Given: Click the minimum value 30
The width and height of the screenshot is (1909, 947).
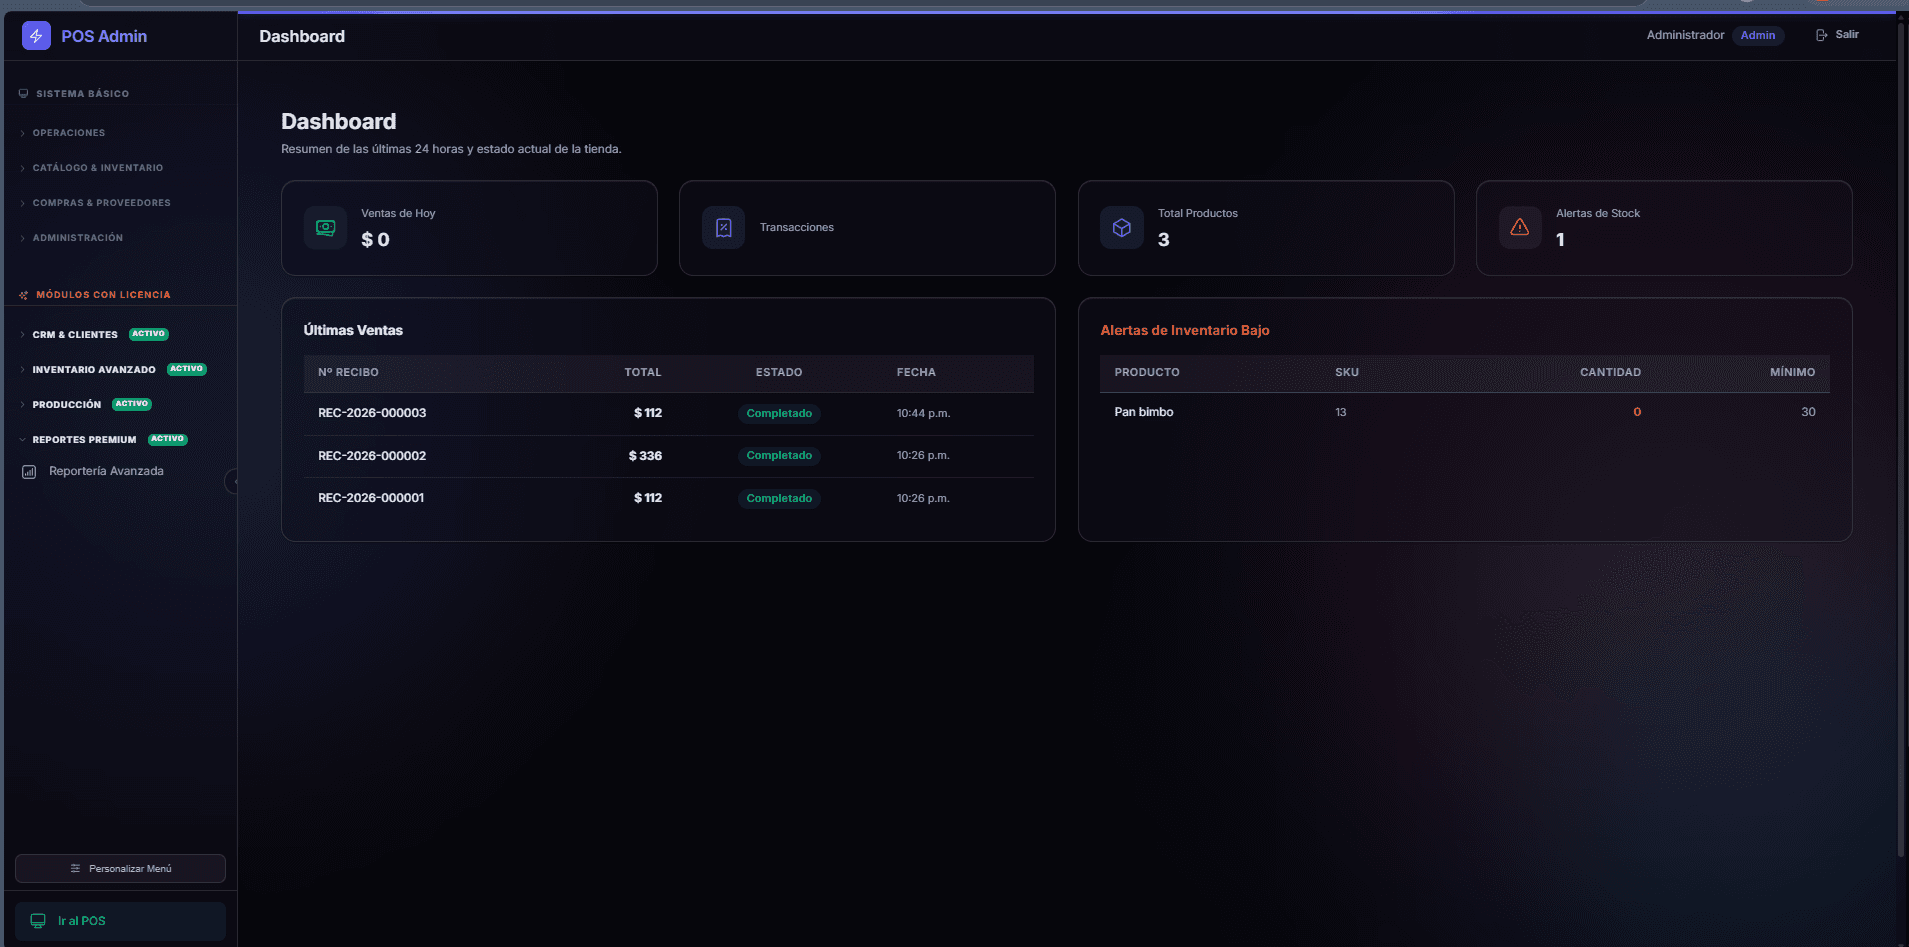Looking at the screenshot, I should [1808, 412].
